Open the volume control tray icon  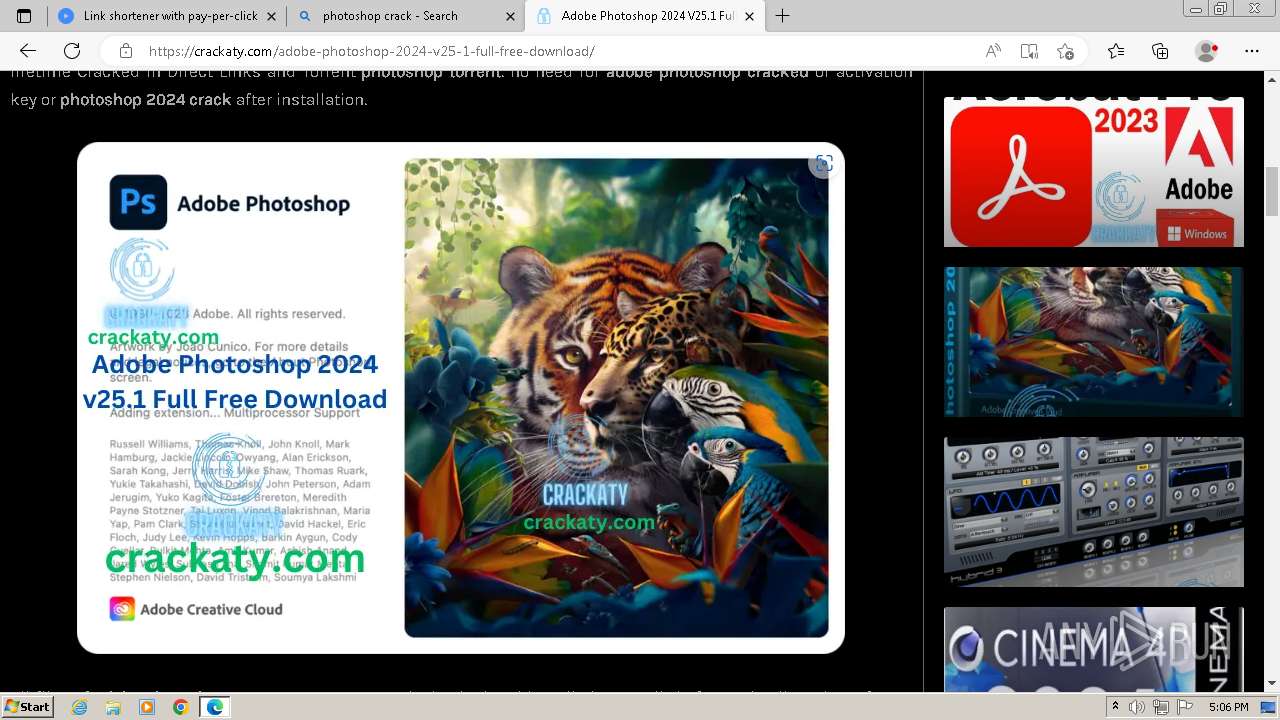(1137, 707)
